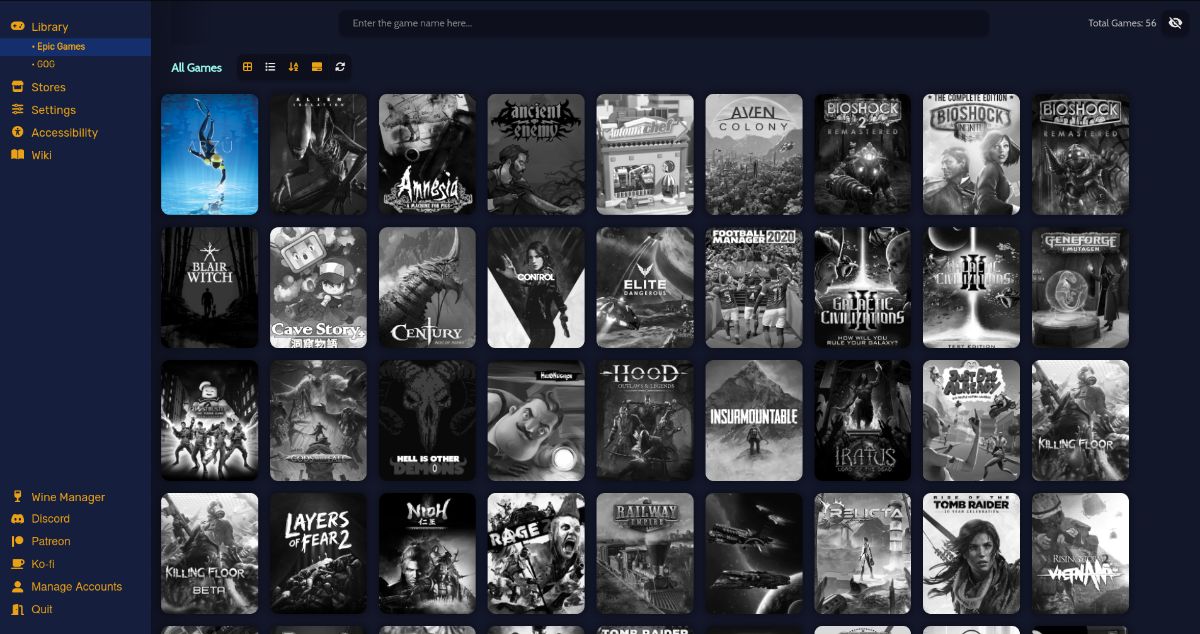Open the Rage game card

click(x=536, y=553)
